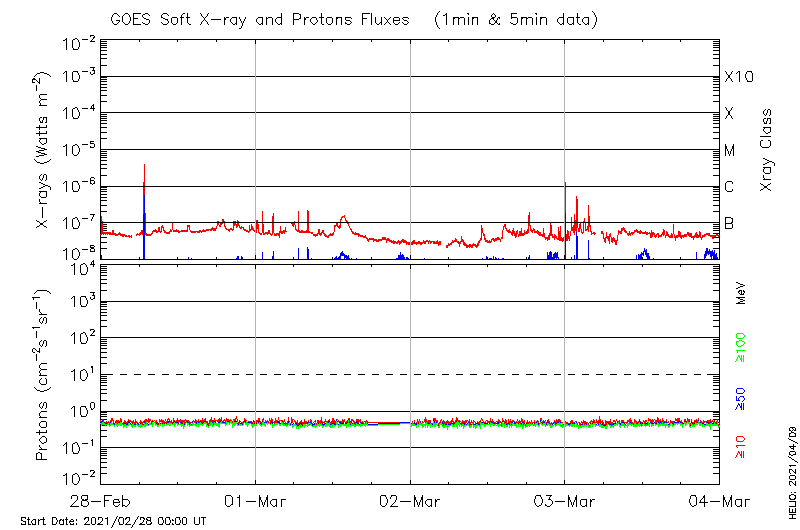Click the 02-Mar date tick label
Screen dimensions: 800x530
point(411,501)
